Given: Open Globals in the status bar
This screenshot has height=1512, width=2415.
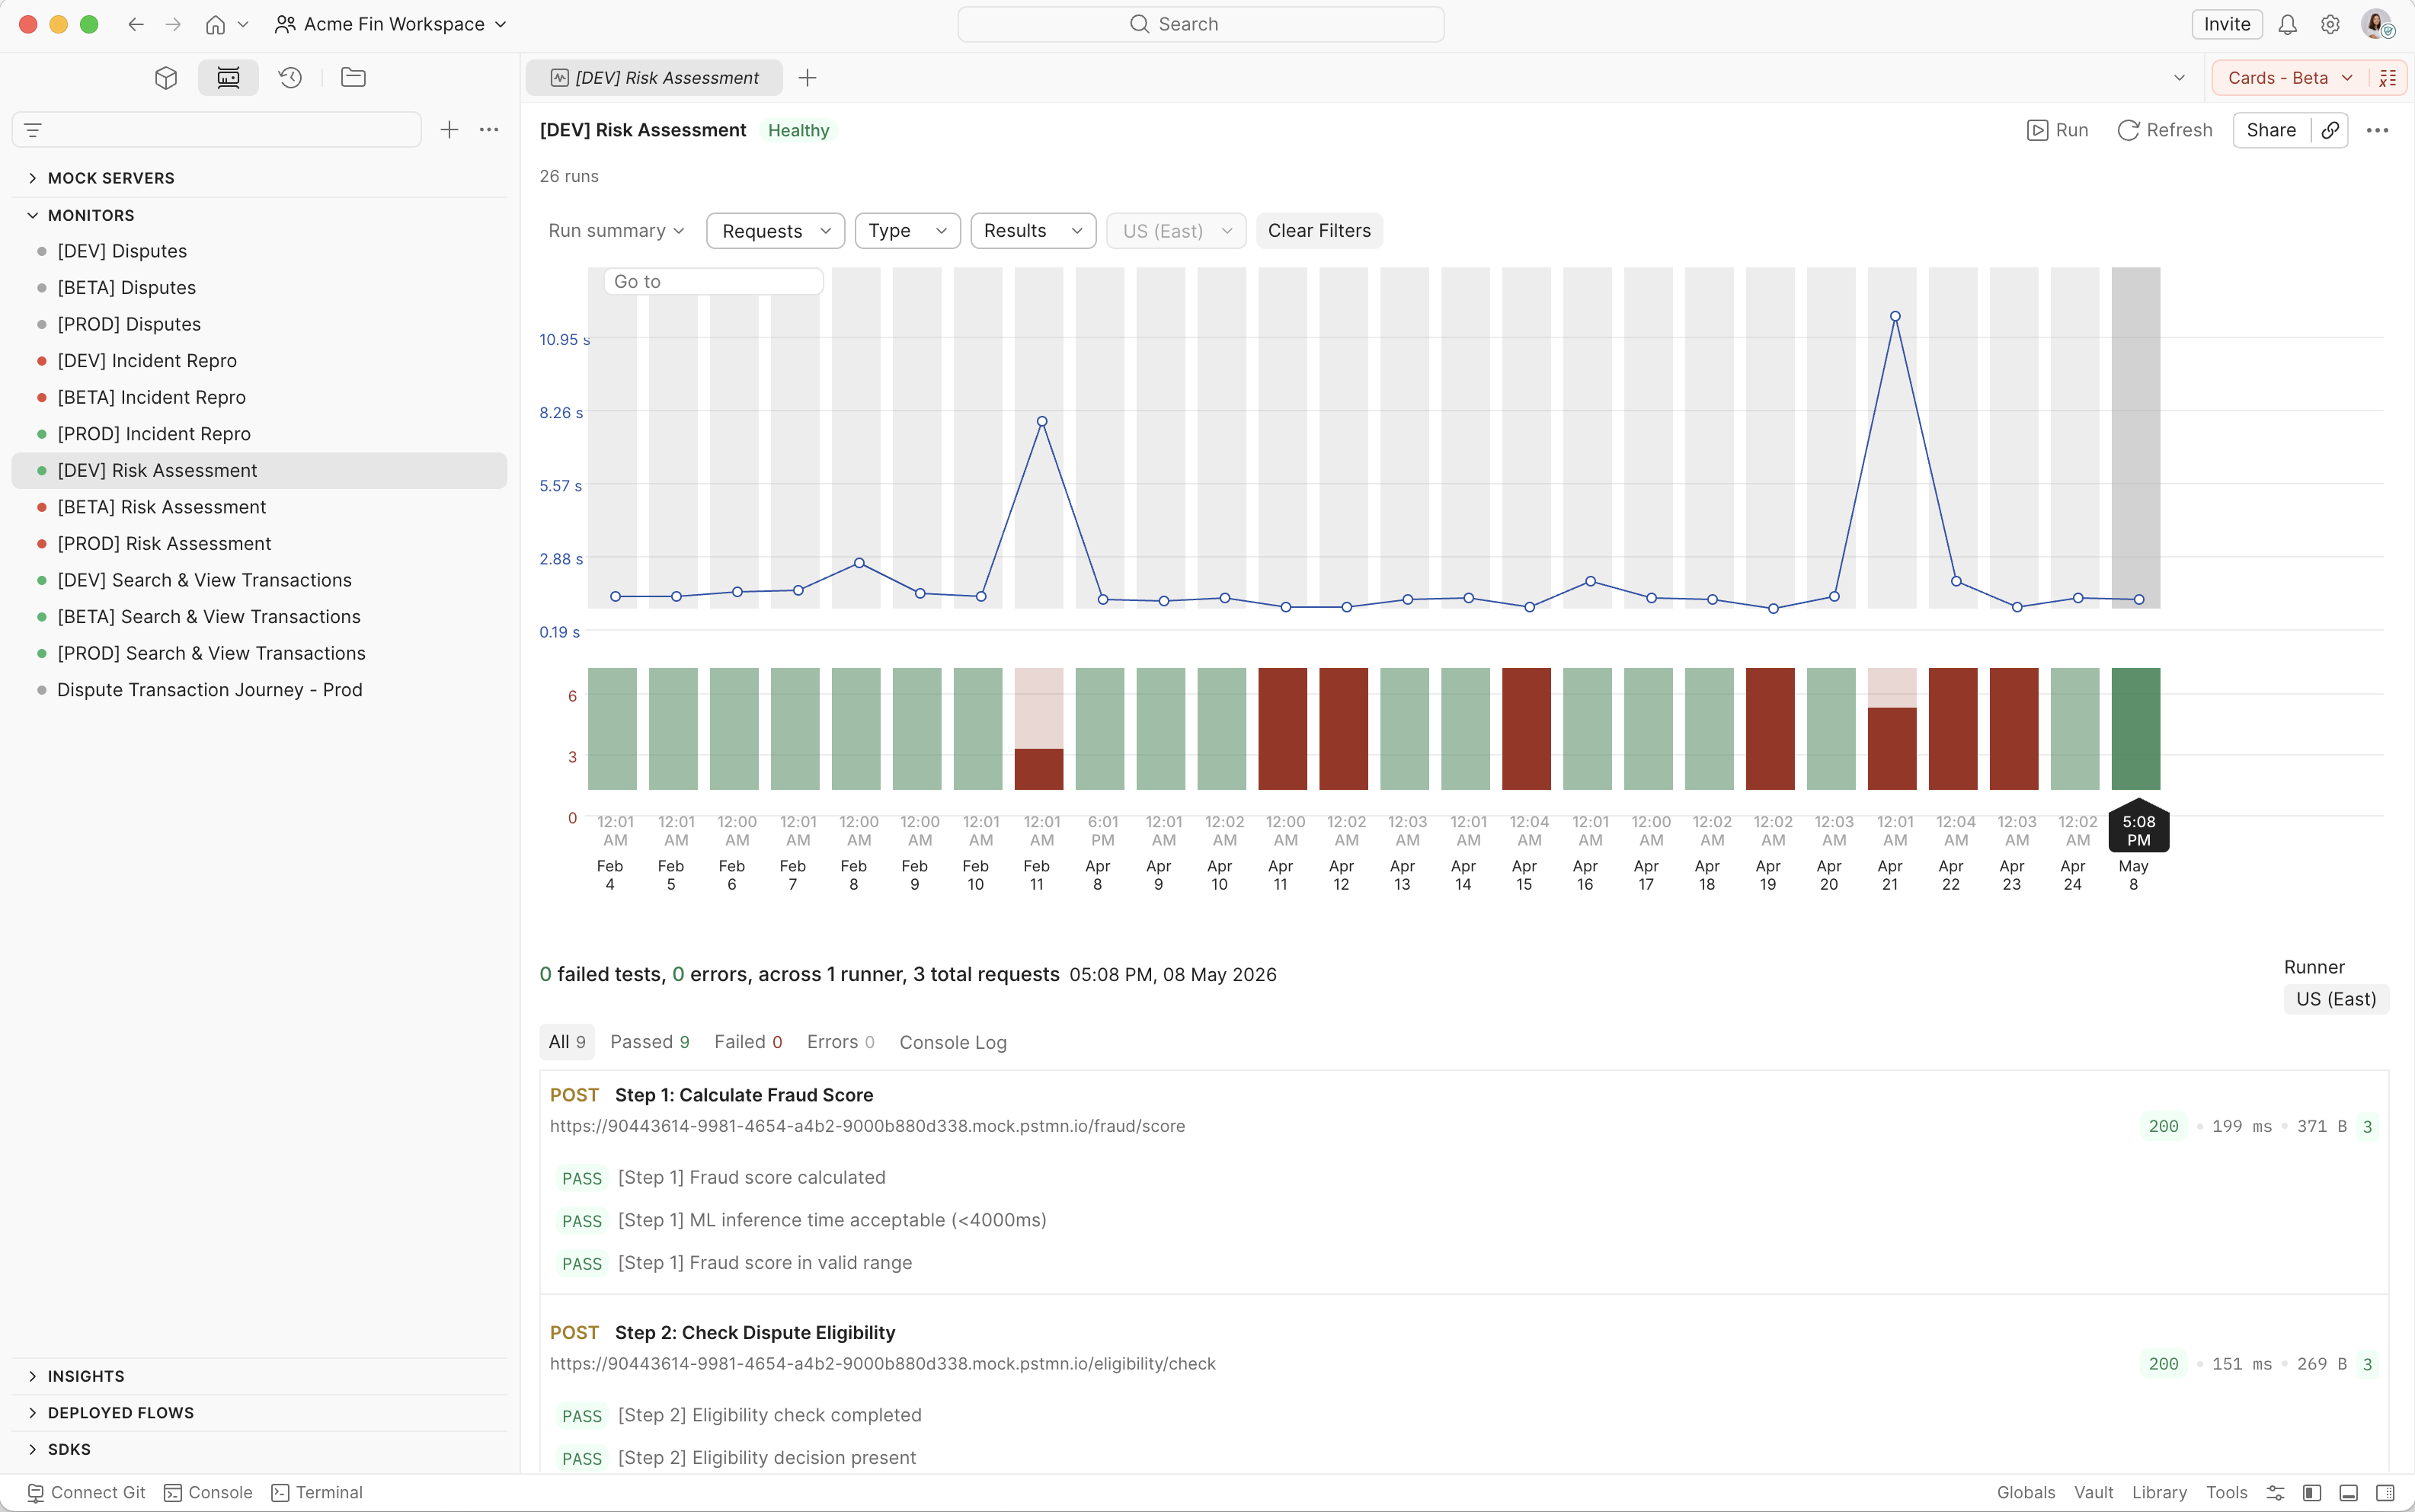Looking at the screenshot, I should [x=2026, y=1492].
